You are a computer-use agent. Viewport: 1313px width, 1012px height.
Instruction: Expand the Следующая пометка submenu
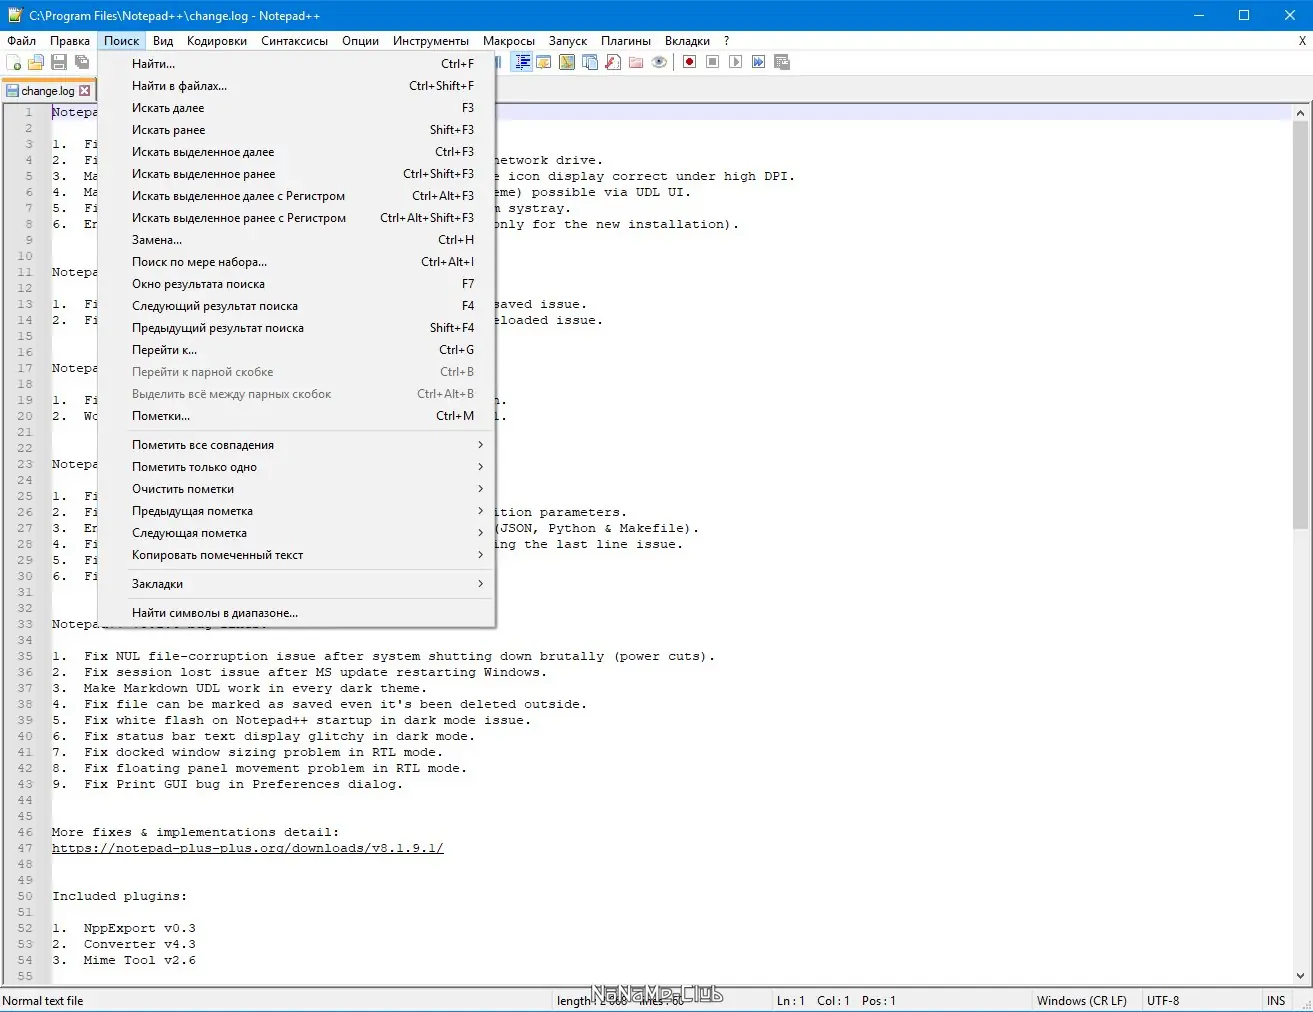(297, 533)
